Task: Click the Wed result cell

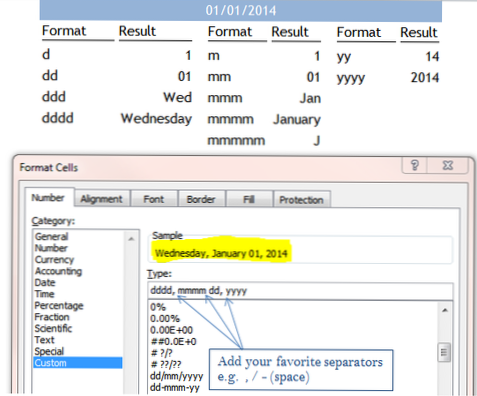Action: 177,97
